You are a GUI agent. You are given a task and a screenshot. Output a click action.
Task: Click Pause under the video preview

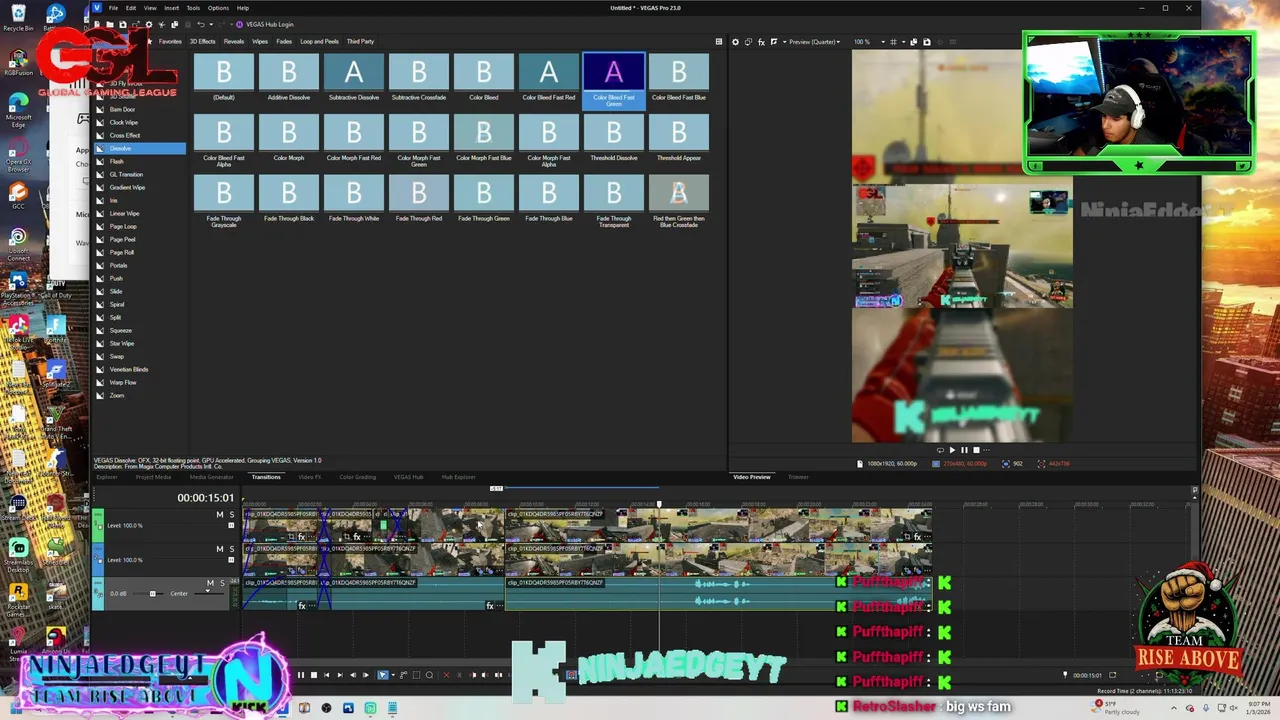(x=964, y=450)
